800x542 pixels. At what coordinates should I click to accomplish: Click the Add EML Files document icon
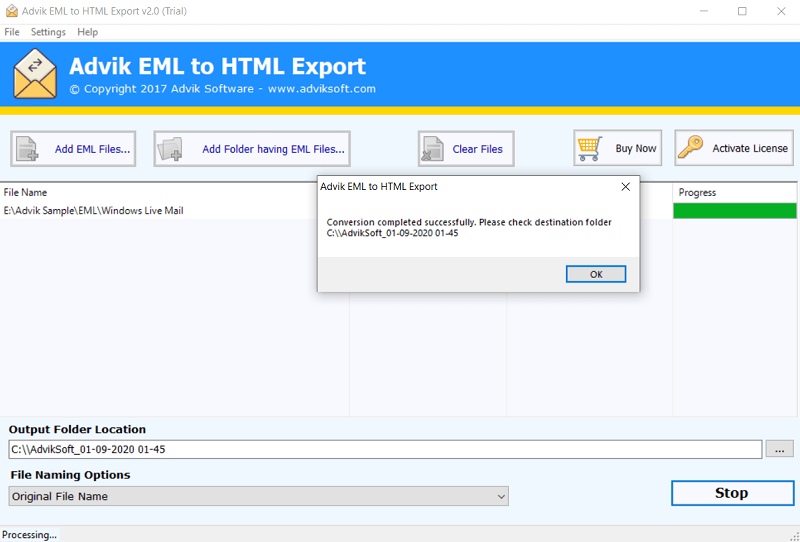(27, 149)
